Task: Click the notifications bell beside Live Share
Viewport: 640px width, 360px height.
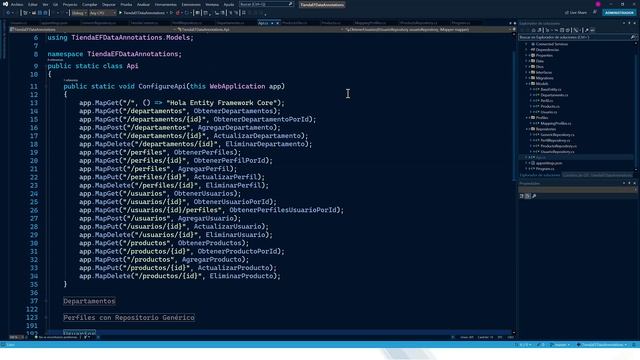Action: tap(595, 13)
